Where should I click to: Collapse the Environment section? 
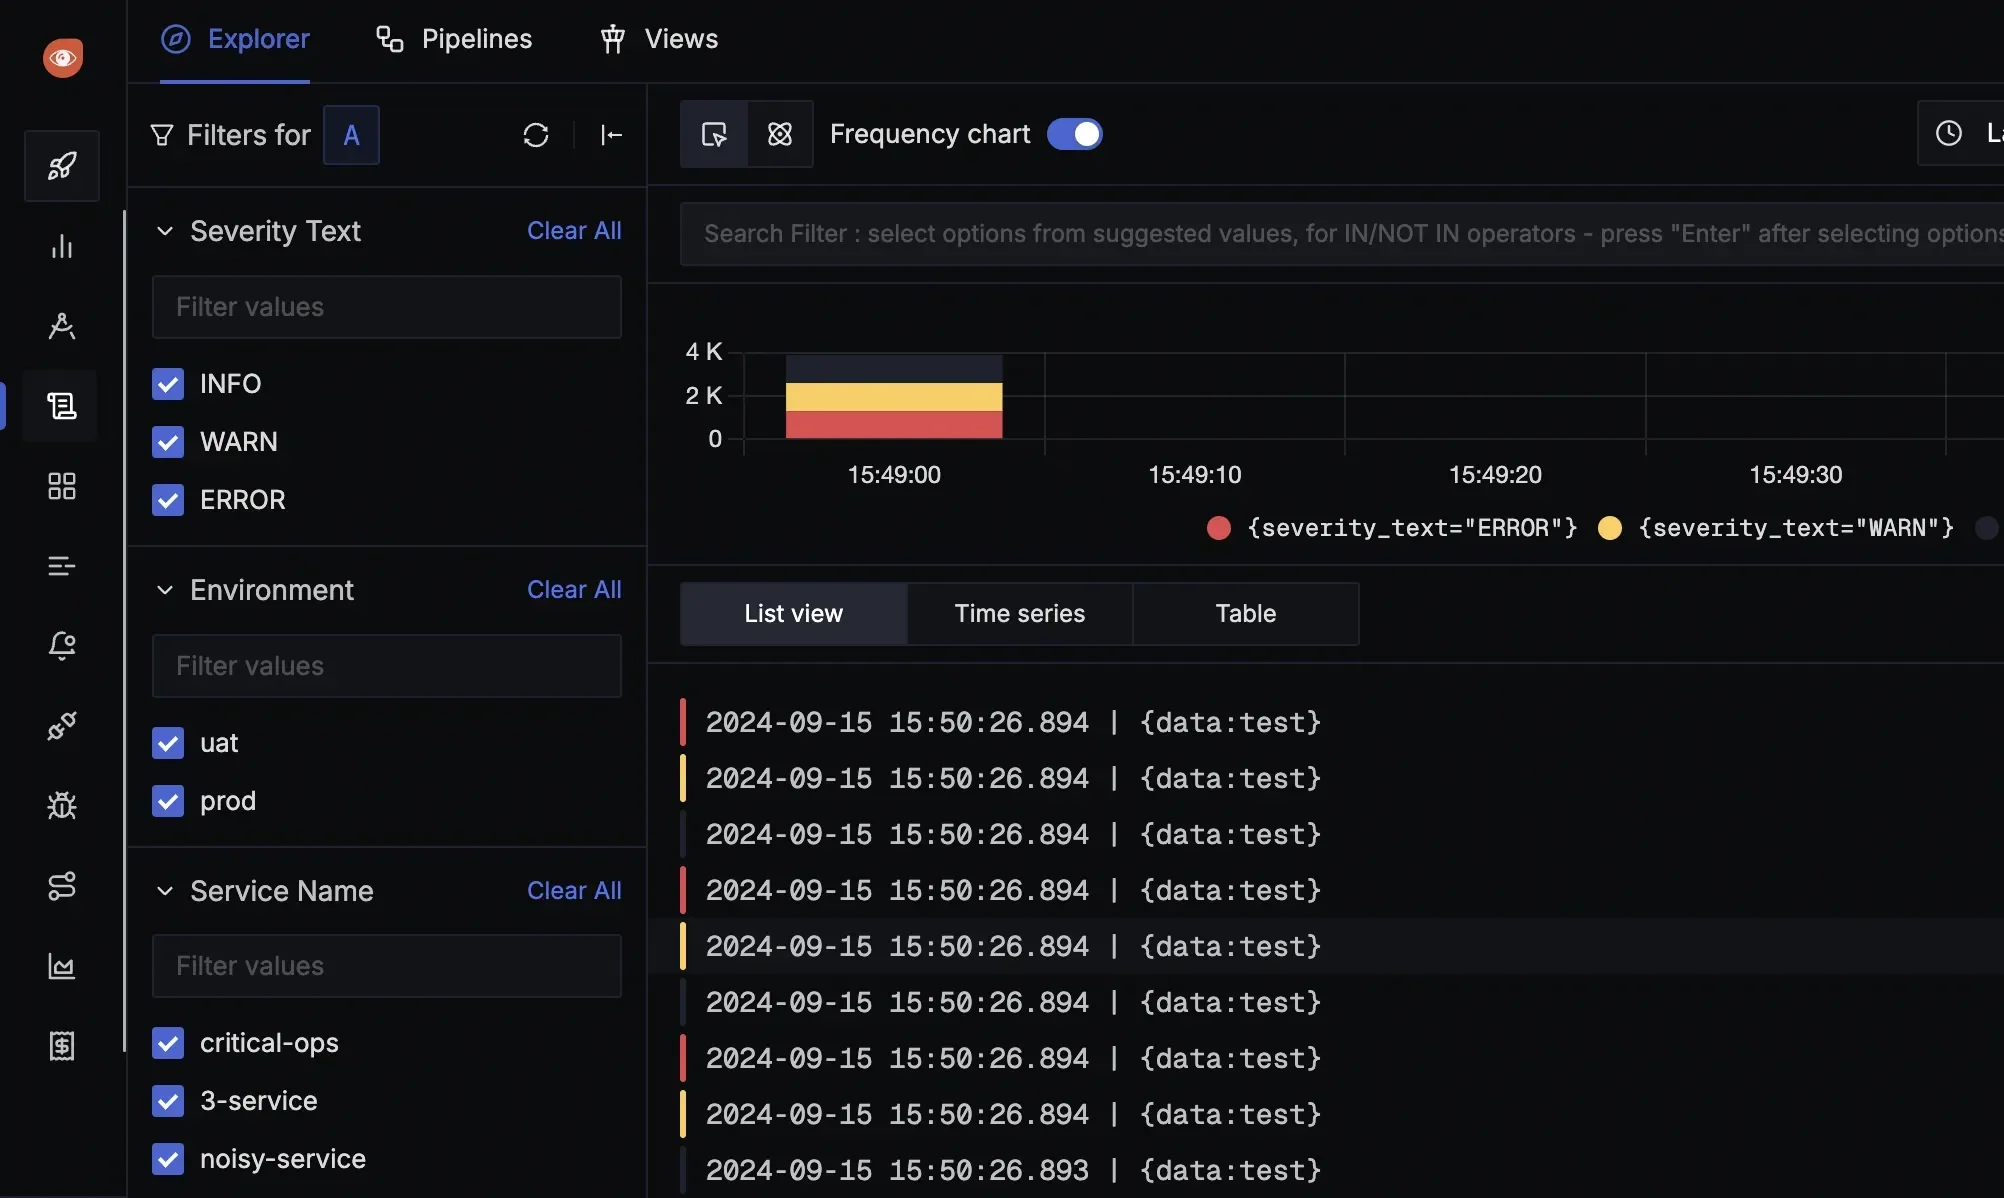pos(164,590)
